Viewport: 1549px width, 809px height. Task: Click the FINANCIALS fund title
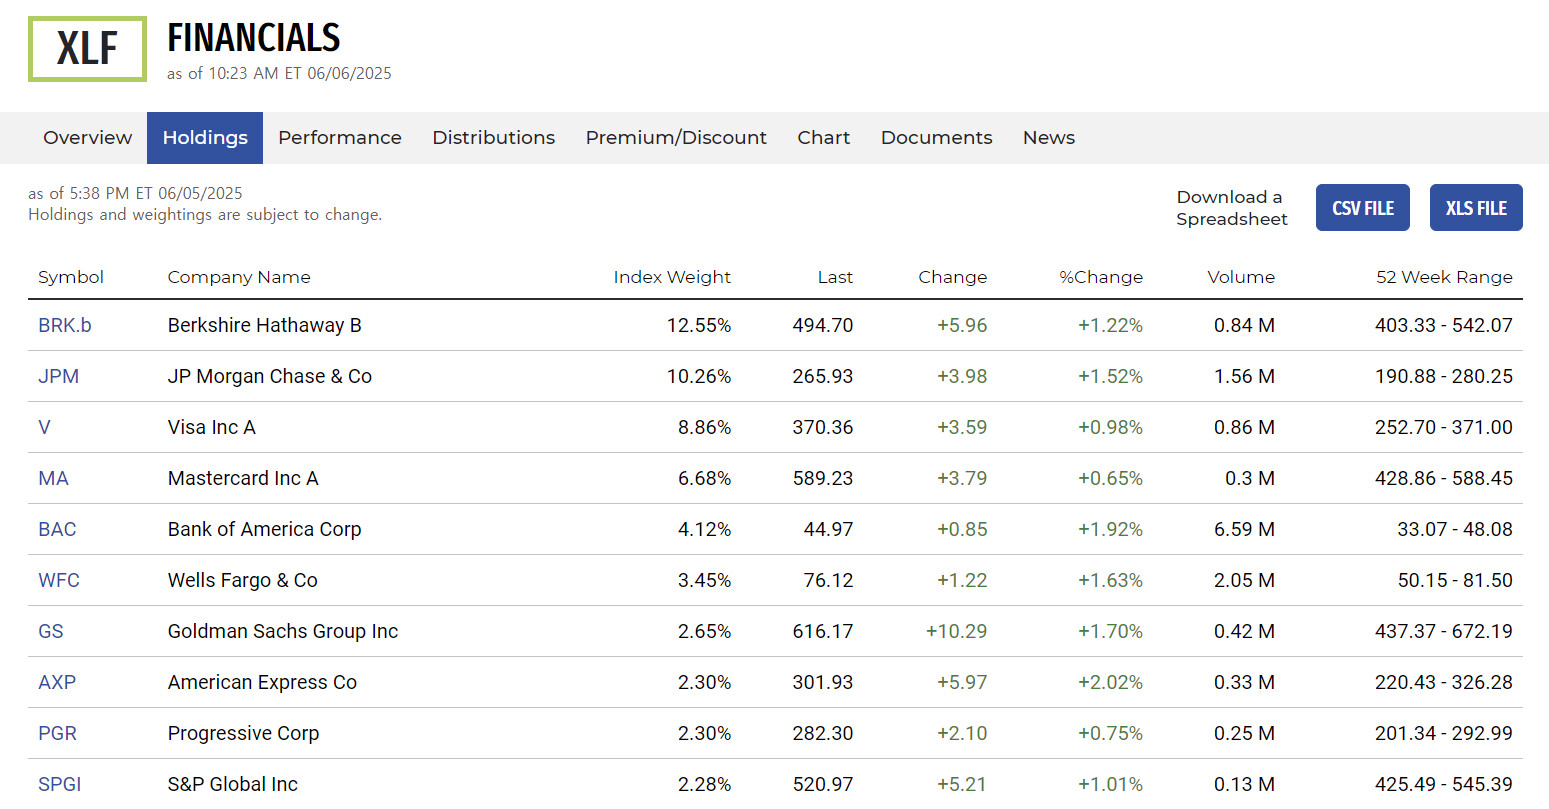coord(254,38)
